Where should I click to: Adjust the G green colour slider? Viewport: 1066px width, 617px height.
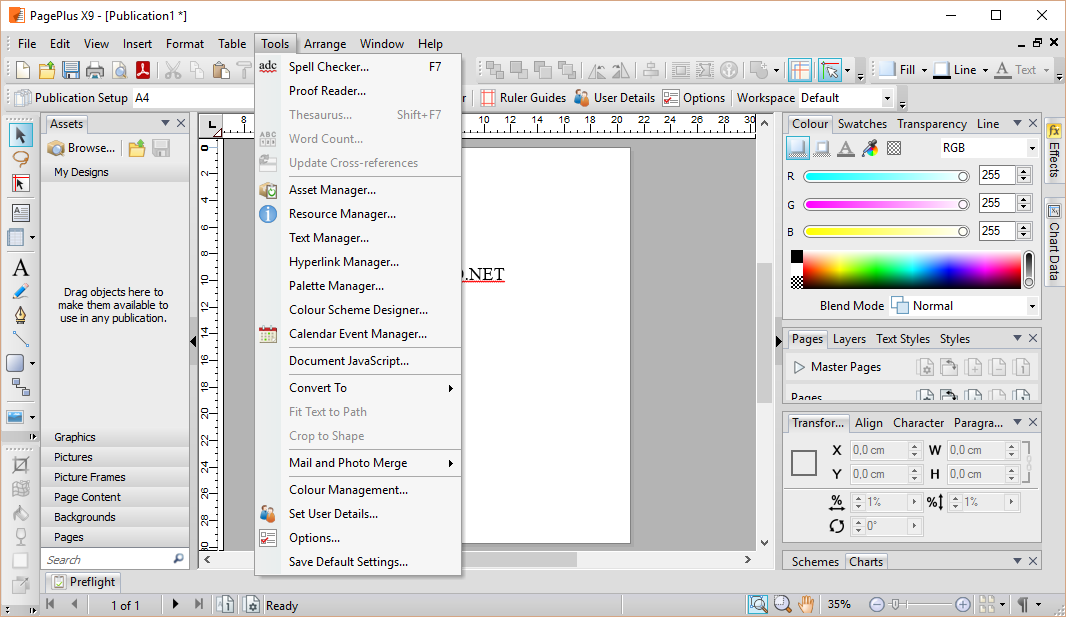coord(887,205)
